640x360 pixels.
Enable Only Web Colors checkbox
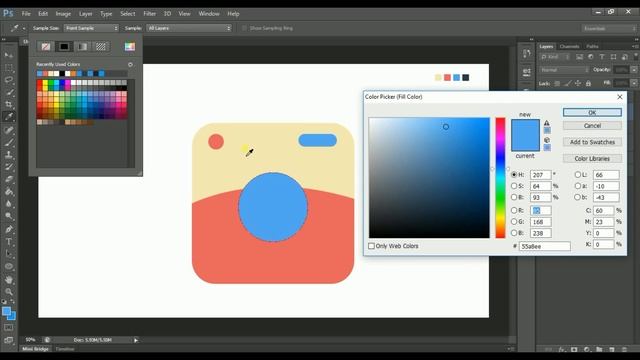pyautogui.click(x=371, y=246)
